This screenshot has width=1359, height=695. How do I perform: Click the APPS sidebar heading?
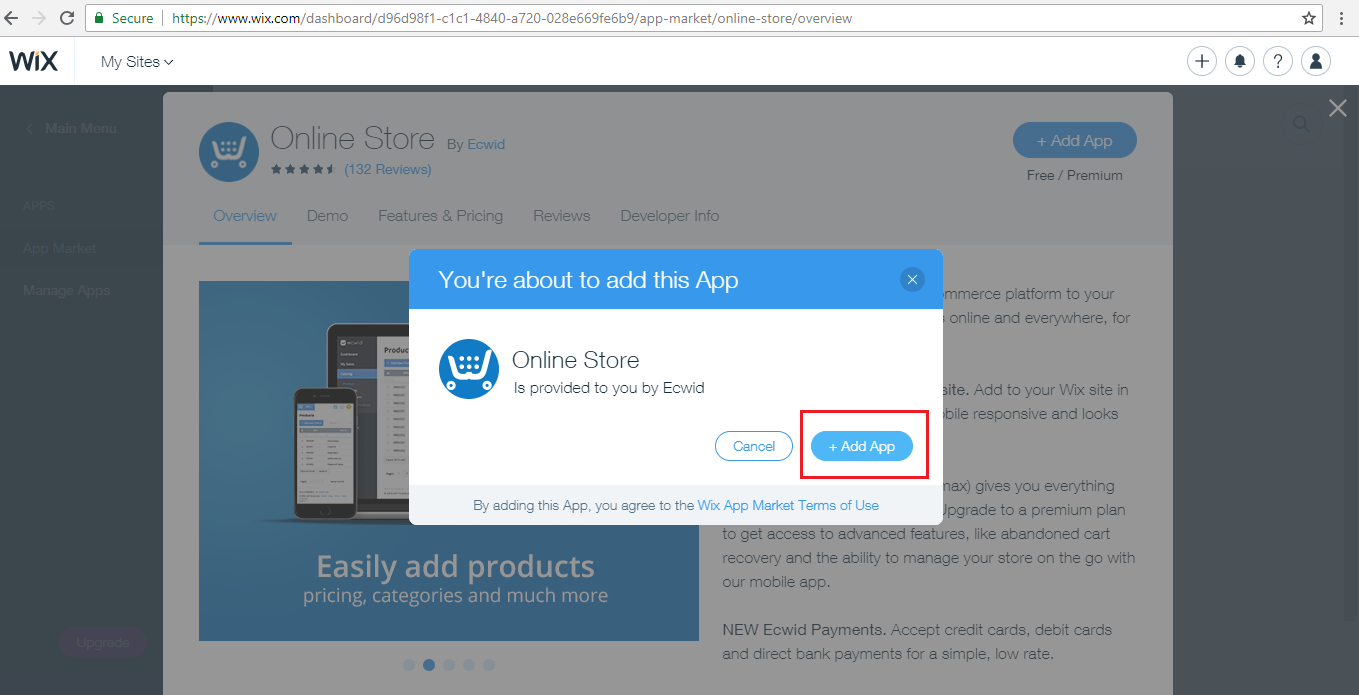click(x=39, y=206)
